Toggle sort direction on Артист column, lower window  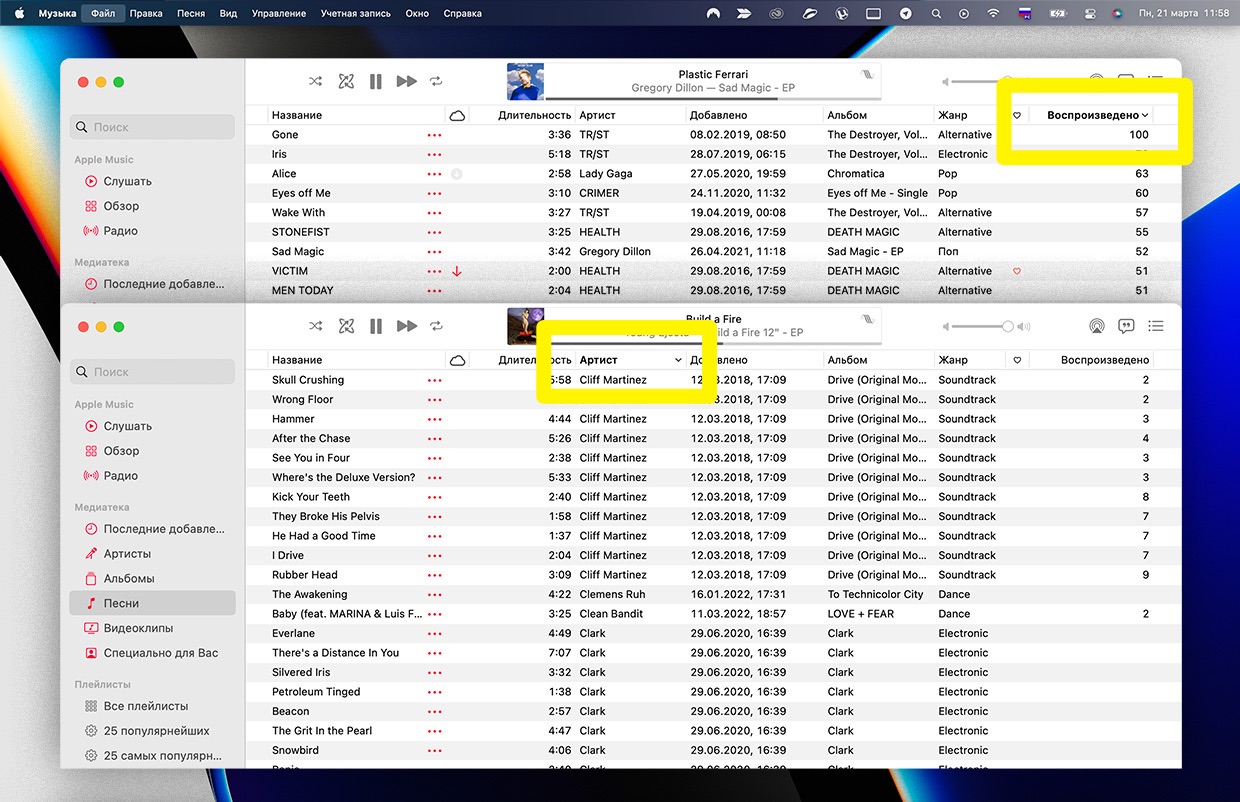click(x=632, y=360)
